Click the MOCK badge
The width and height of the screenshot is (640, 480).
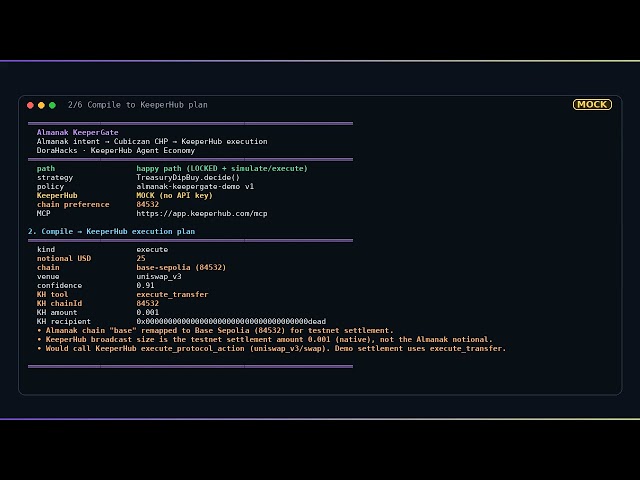(x=592, y=104)
